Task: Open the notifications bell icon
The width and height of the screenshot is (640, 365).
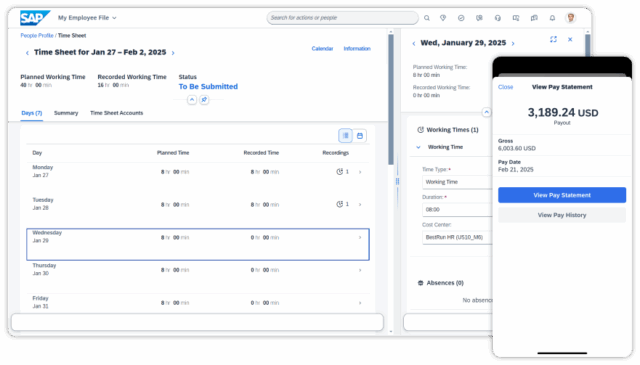Action: tap(552, 18)
